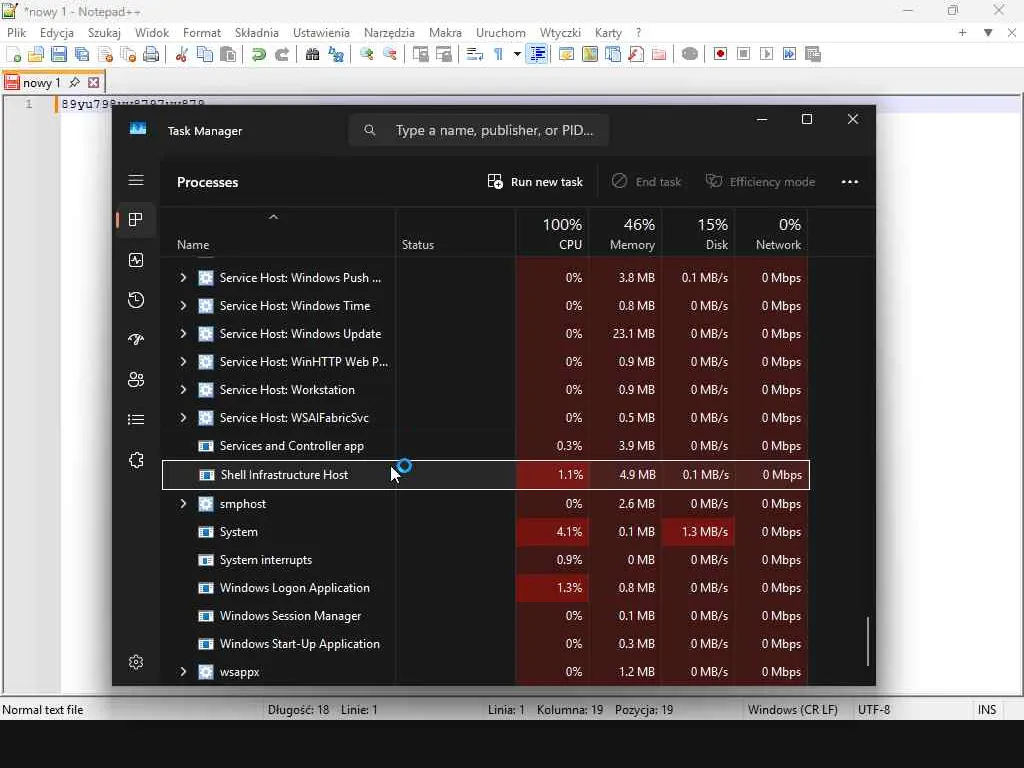Click the Copy icon in Notepad++ toolbar

(204, 54)
